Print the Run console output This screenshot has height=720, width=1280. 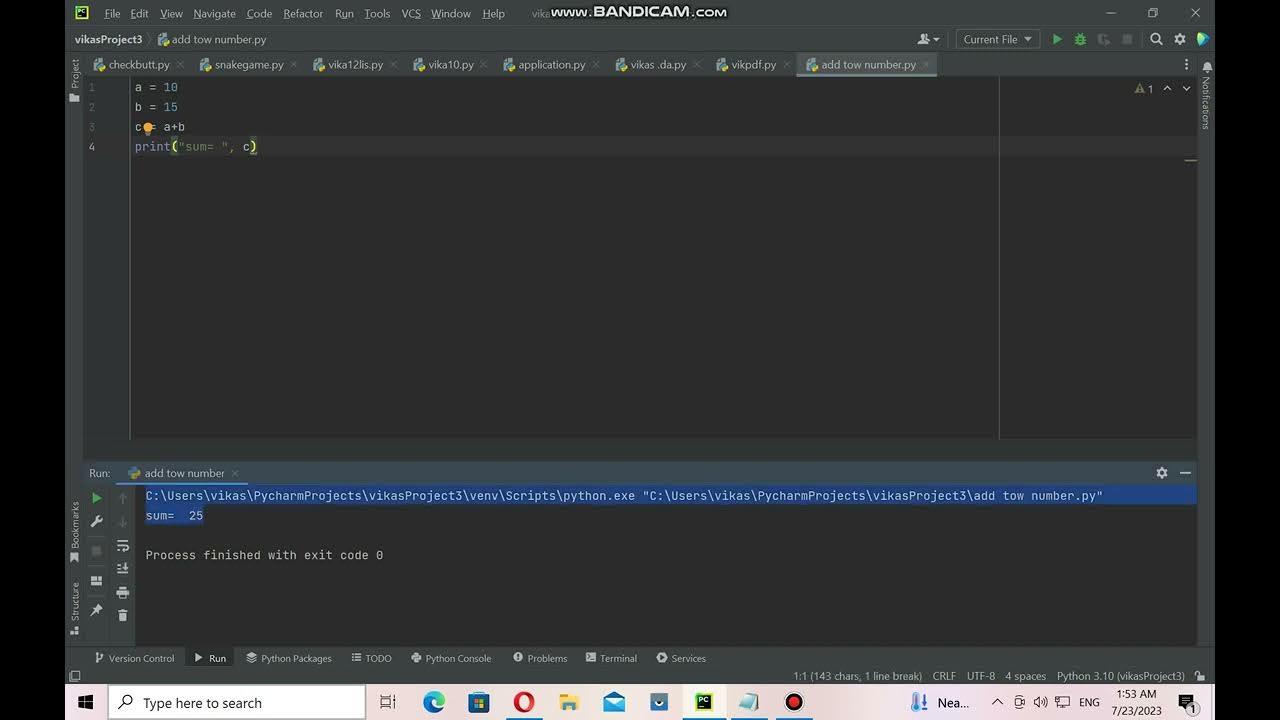click(x=123, y=592)
